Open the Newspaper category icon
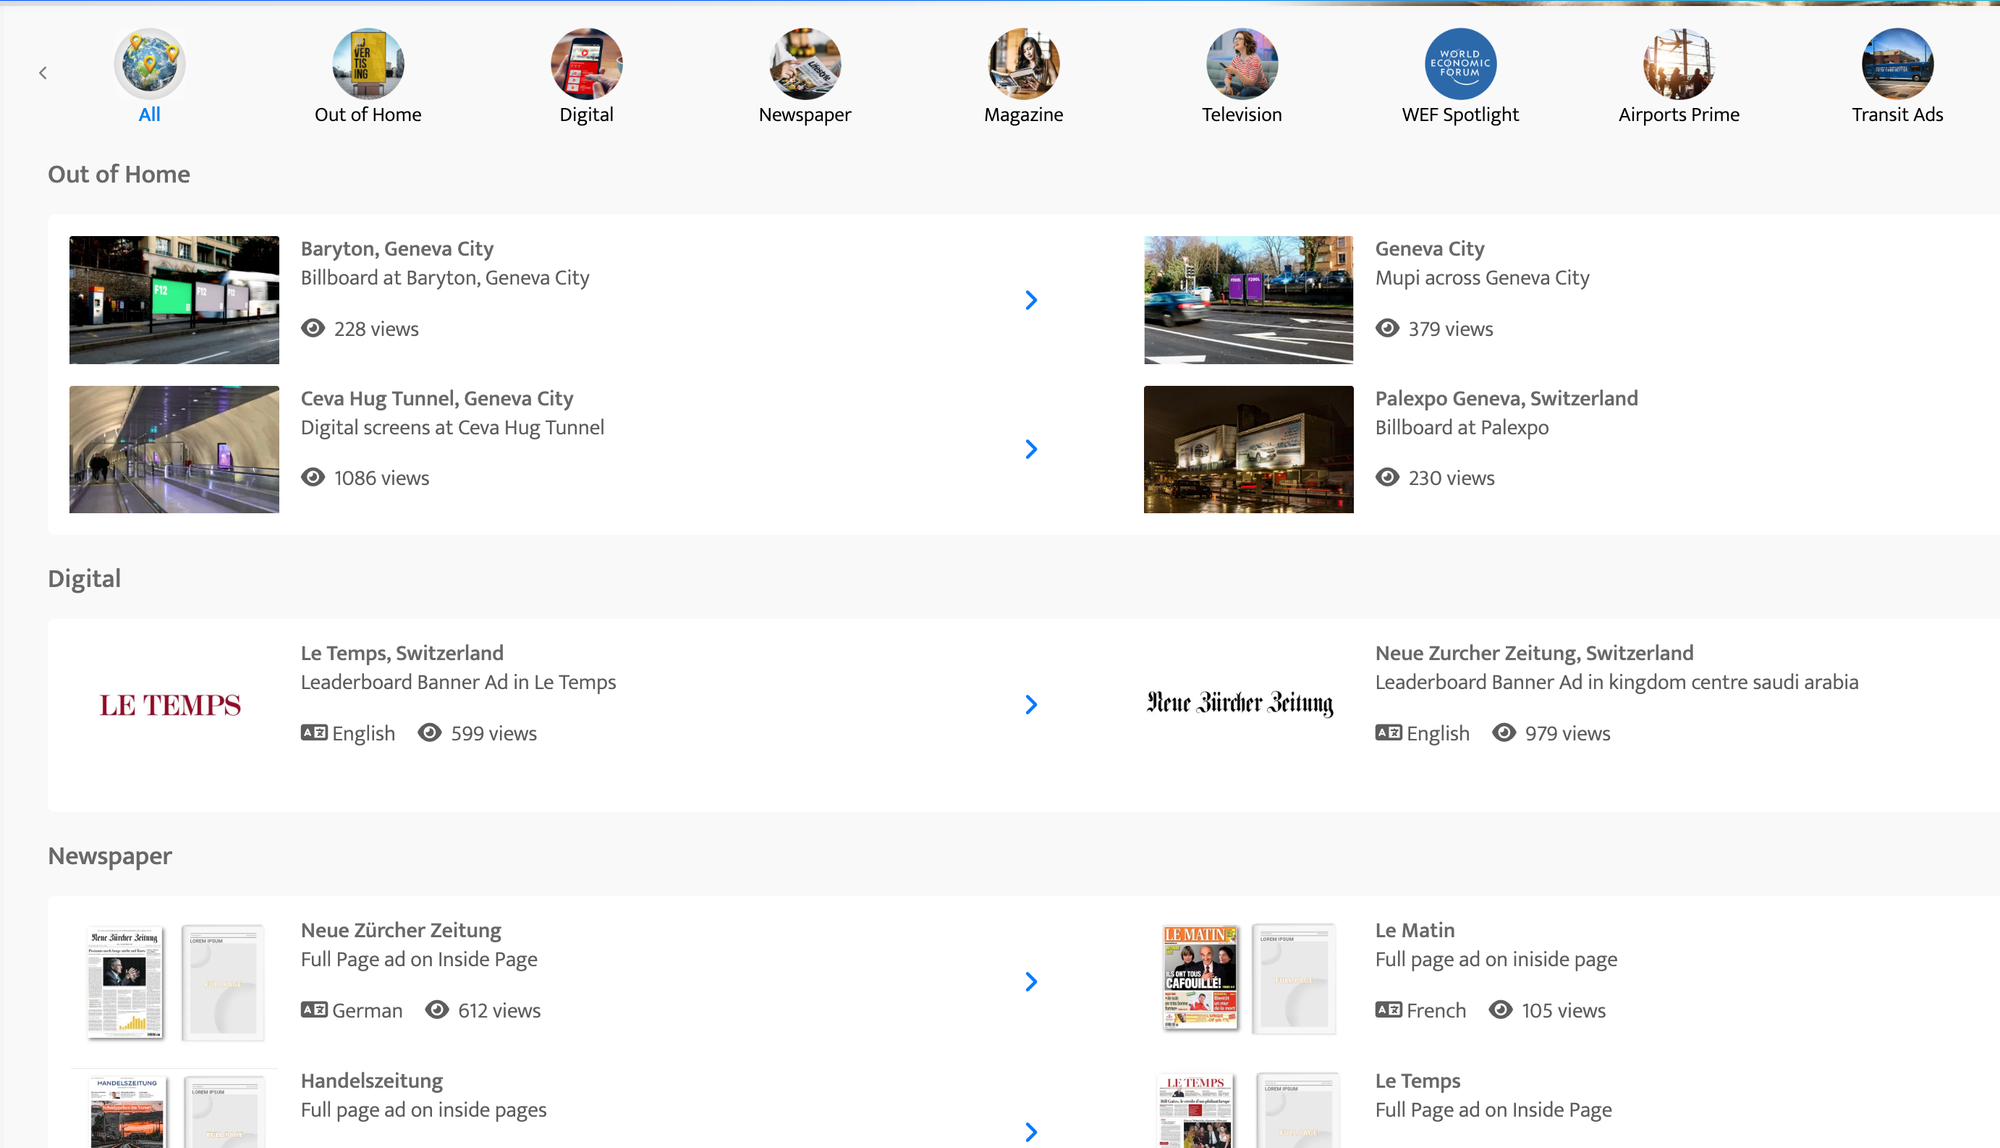 805,64
